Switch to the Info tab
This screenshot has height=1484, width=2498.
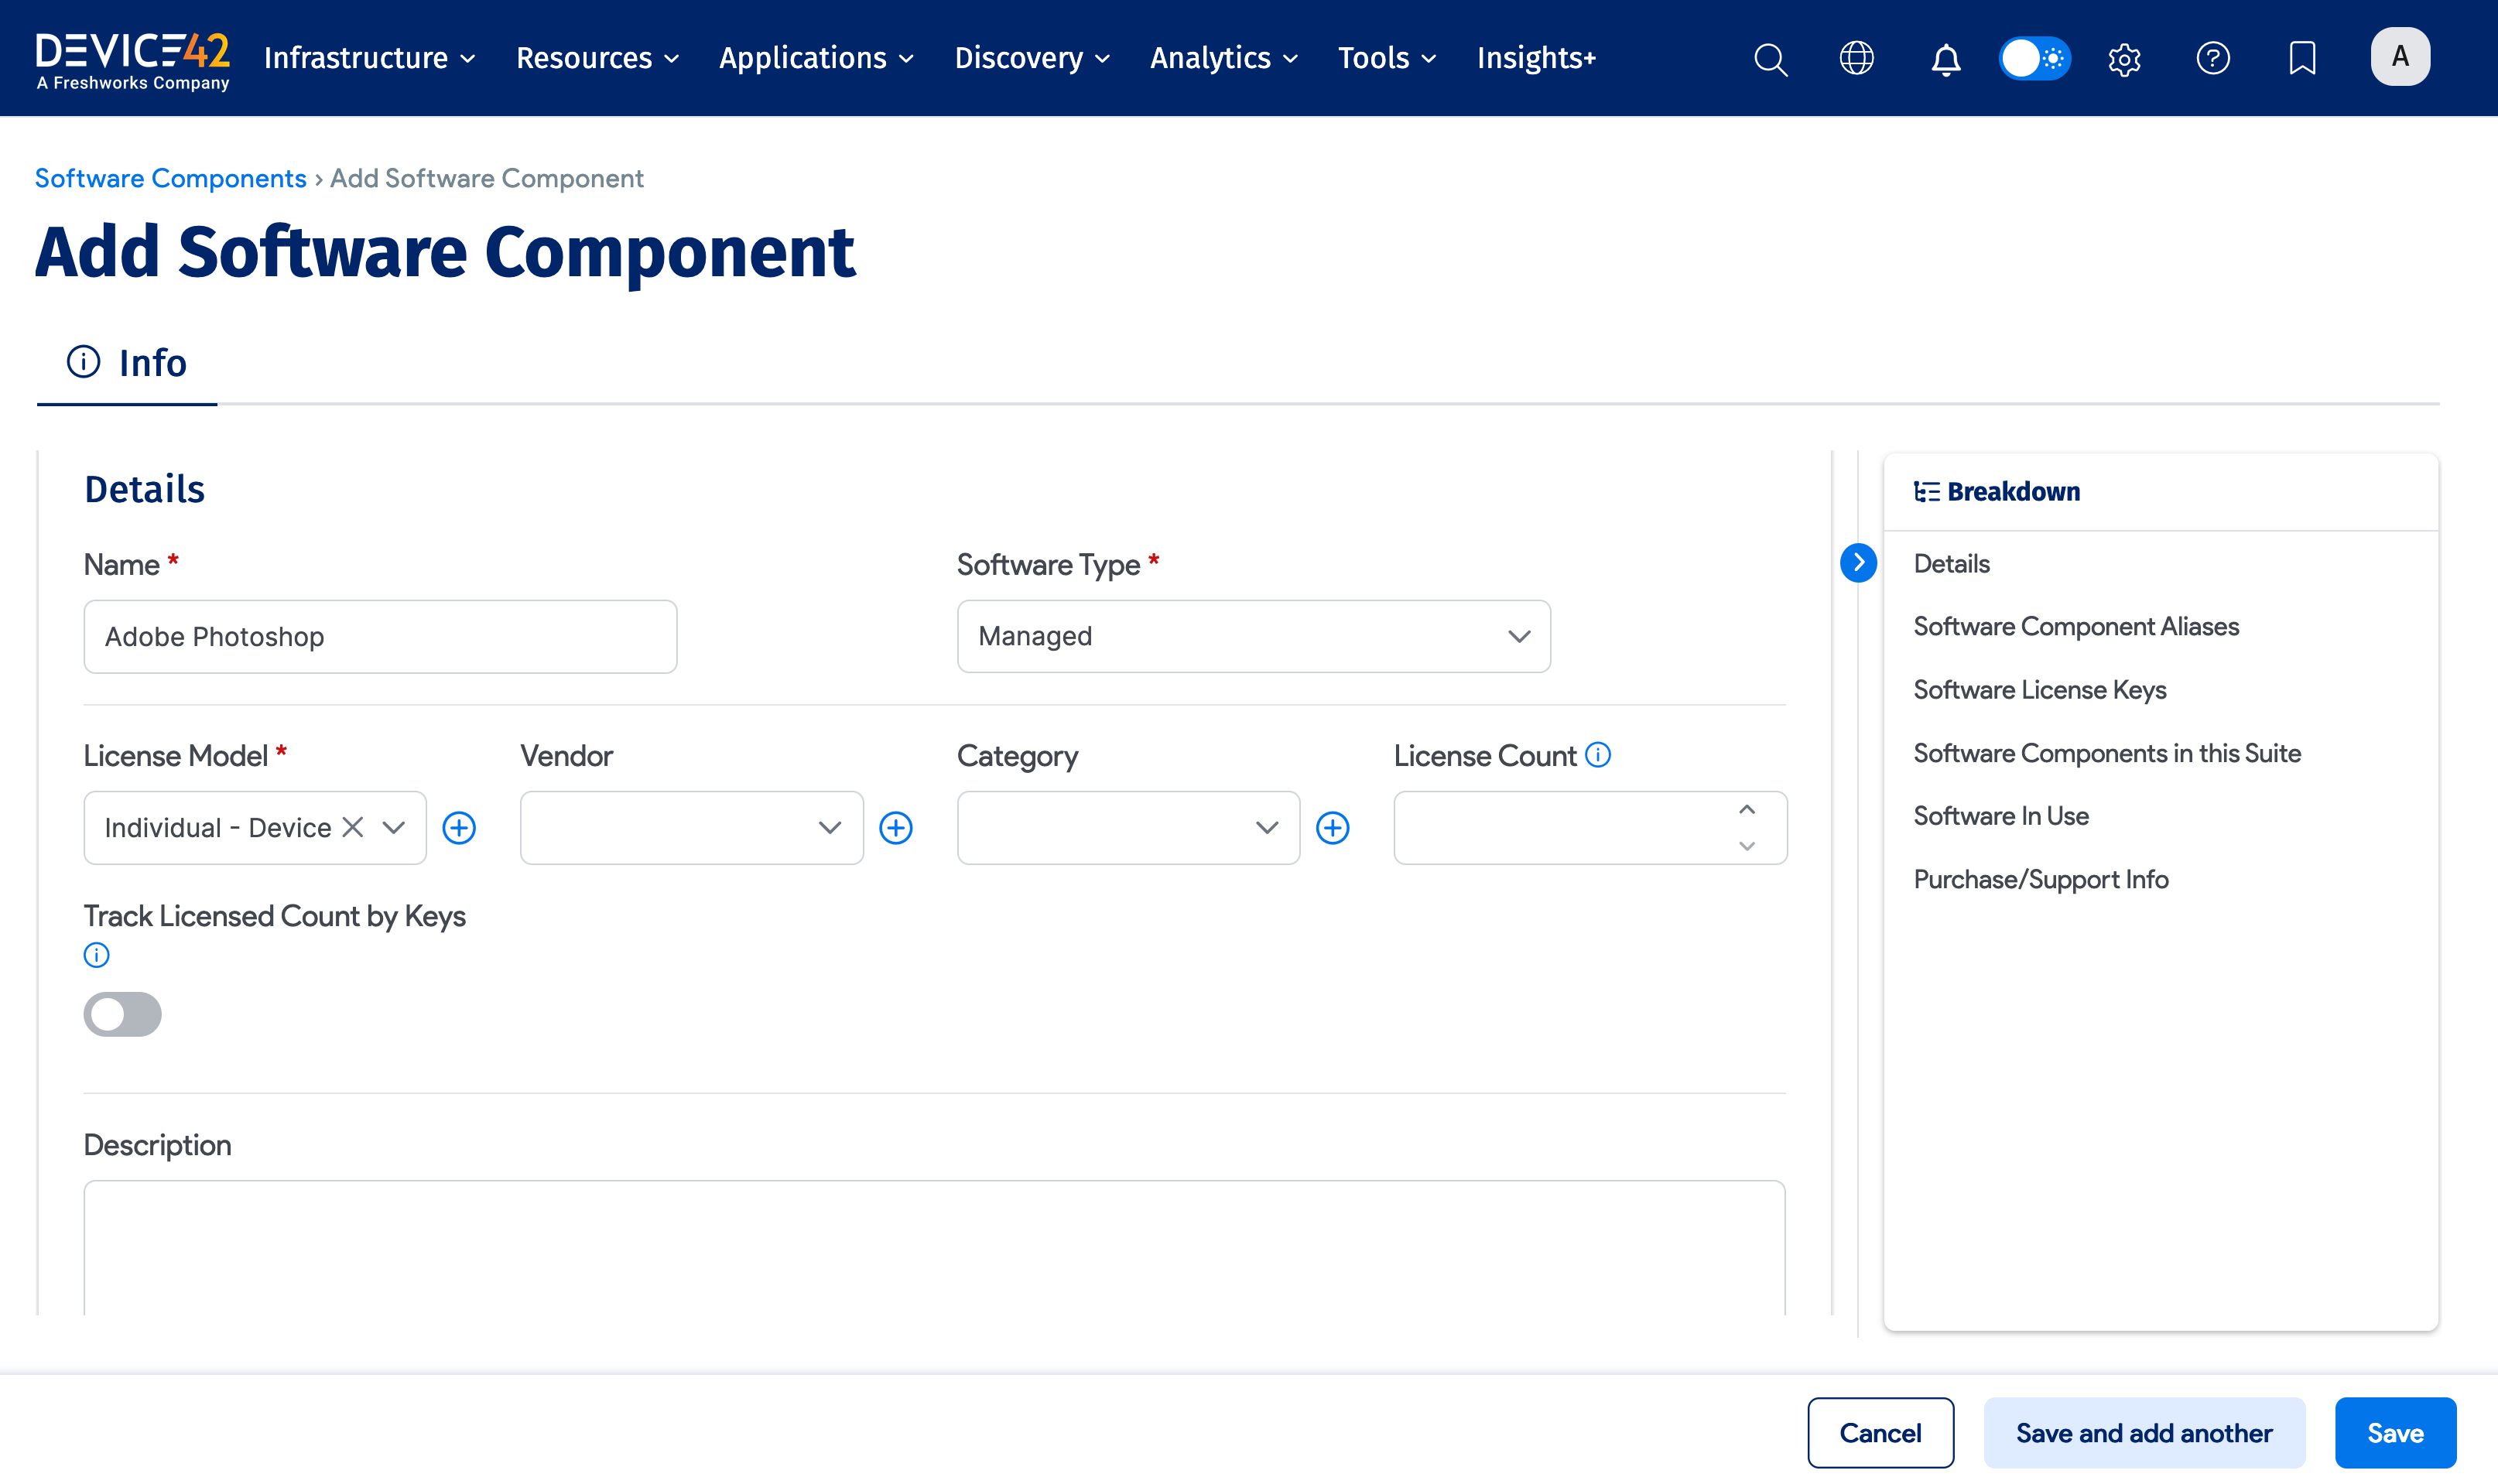click(127, 362)
